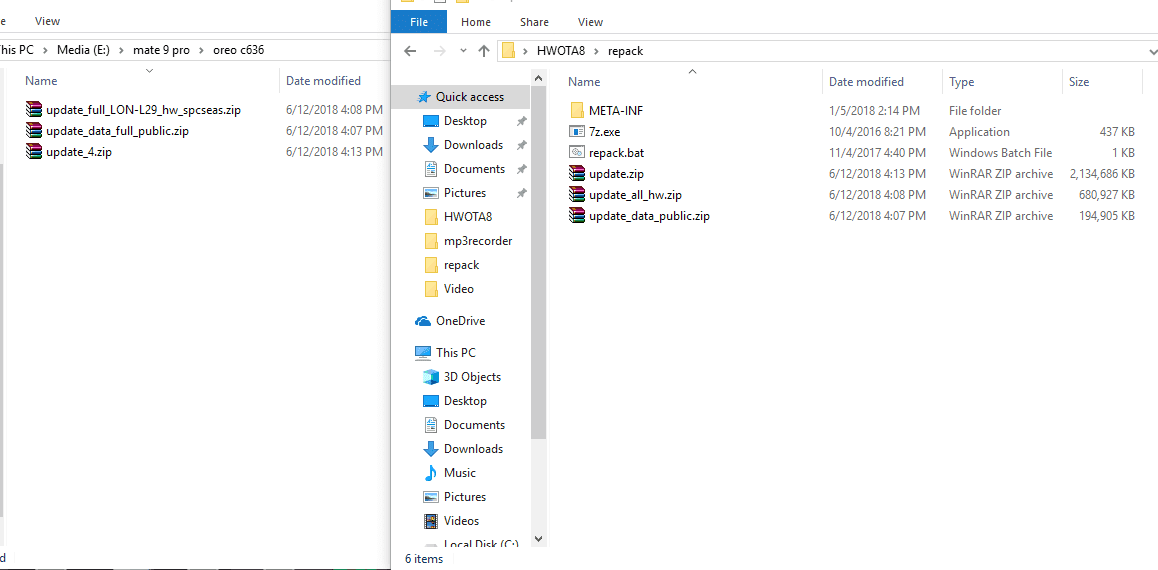Open HWOTA8 folder in sidebar

click(x=467, y=216)
